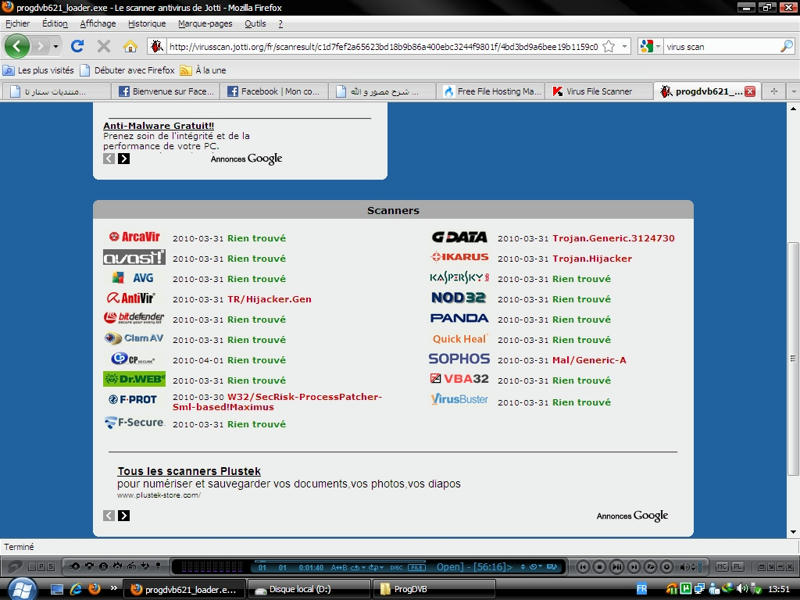Open the Tous les scanners Plustek link
Viewport: 800px width, 600px height.
189,471
